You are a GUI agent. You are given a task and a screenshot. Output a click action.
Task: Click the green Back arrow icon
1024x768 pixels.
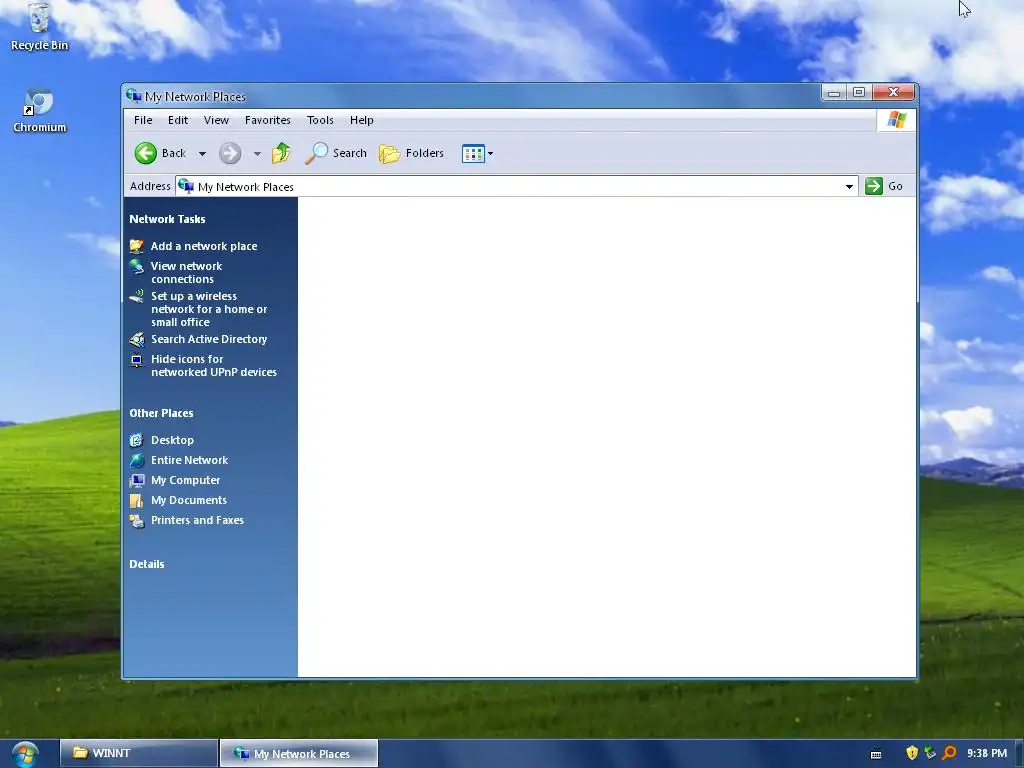(146, 153)
